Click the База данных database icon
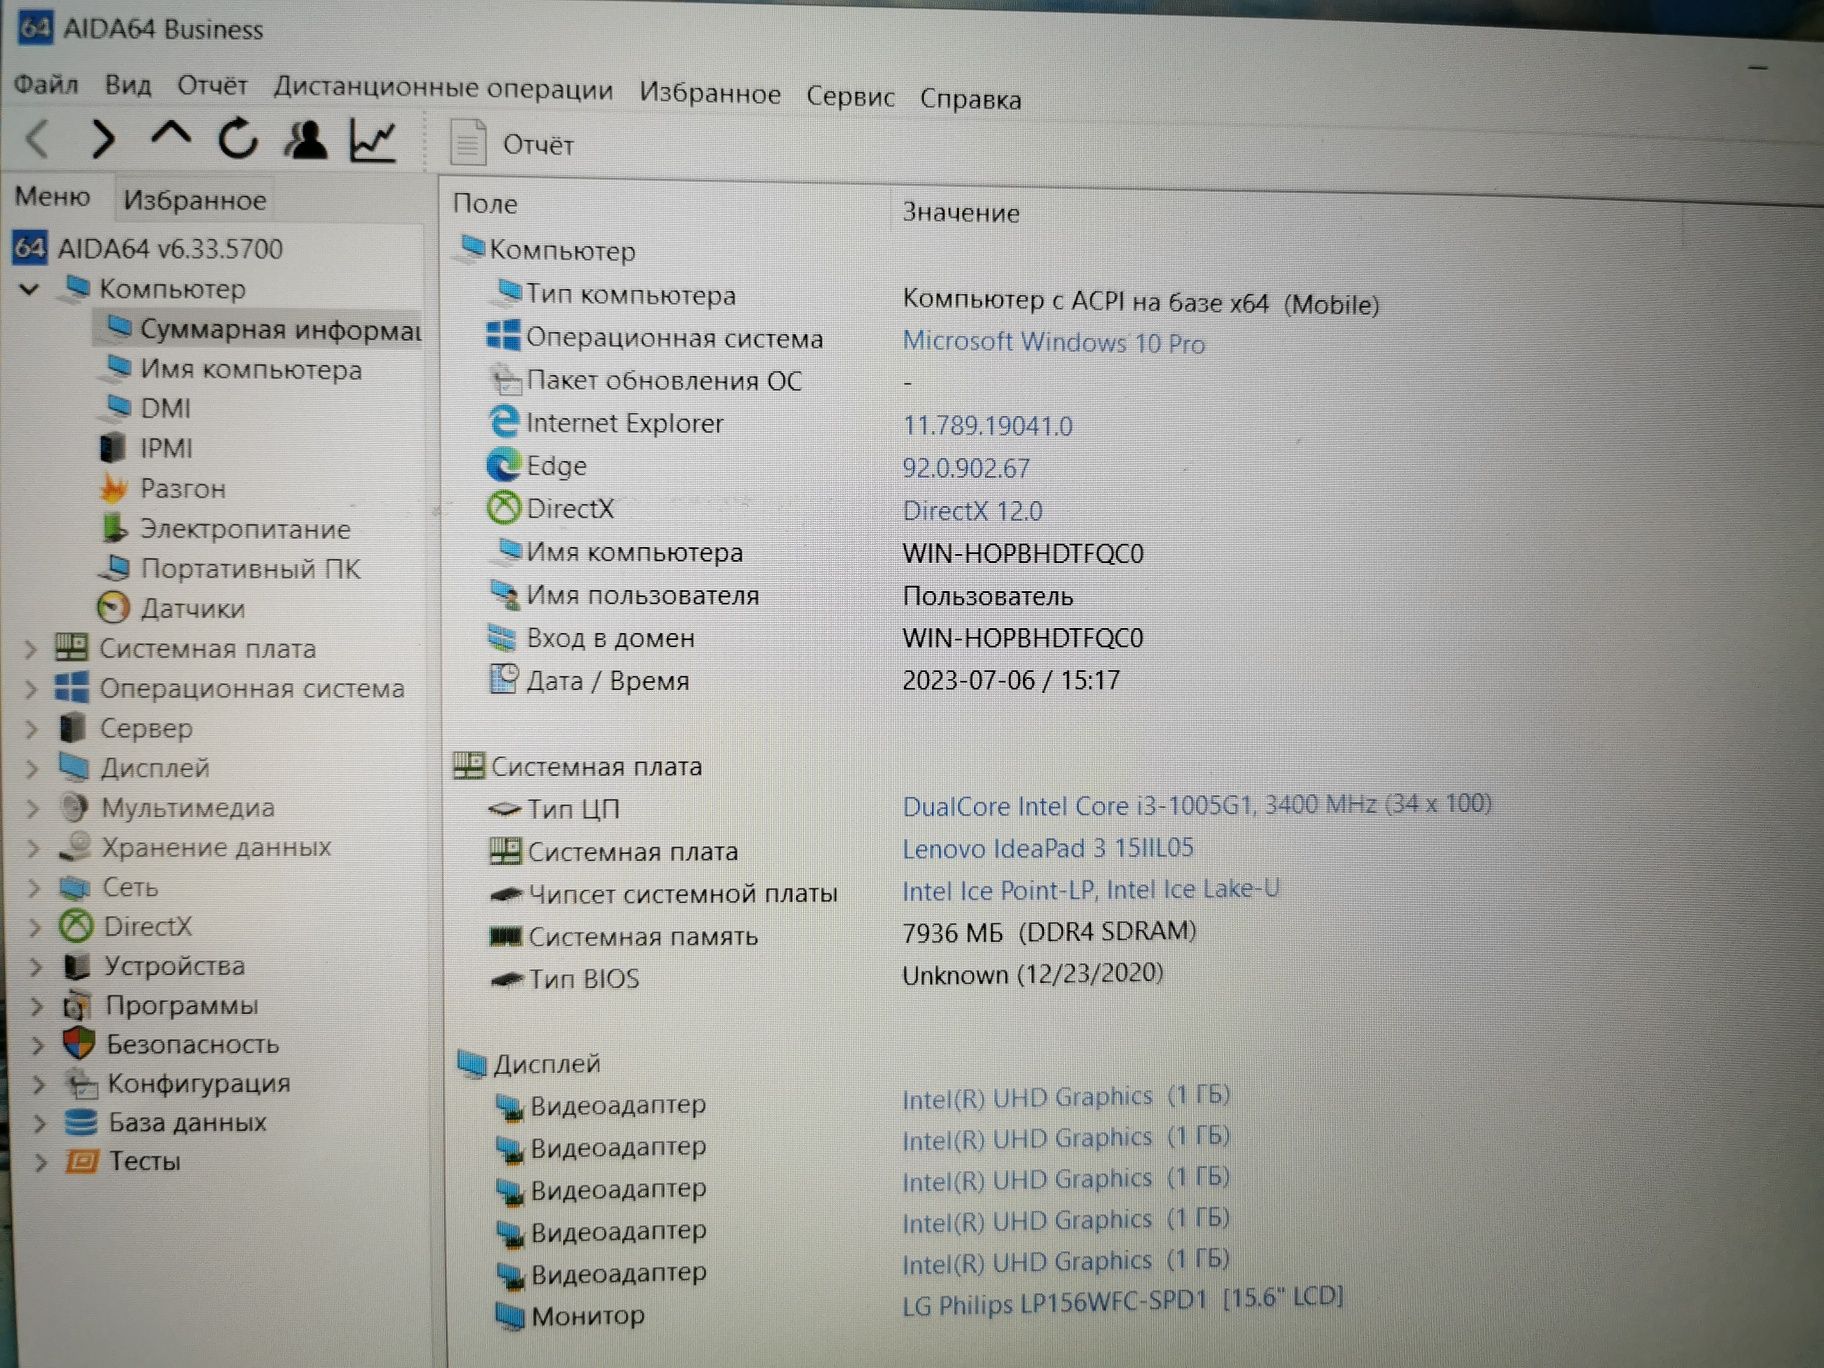Image resolution: width=1824 pixels, height=1368 pixels. [x=81, y=1122]
